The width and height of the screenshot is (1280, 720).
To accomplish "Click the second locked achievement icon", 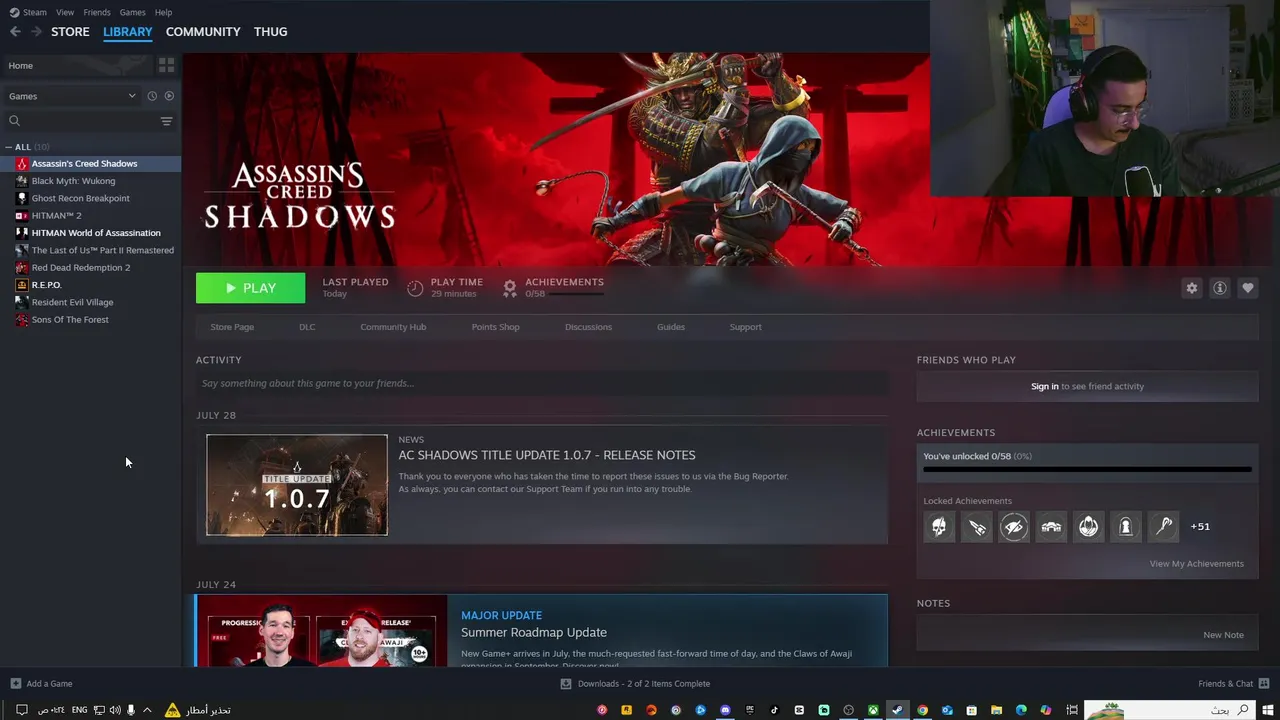I will (976, 526).
